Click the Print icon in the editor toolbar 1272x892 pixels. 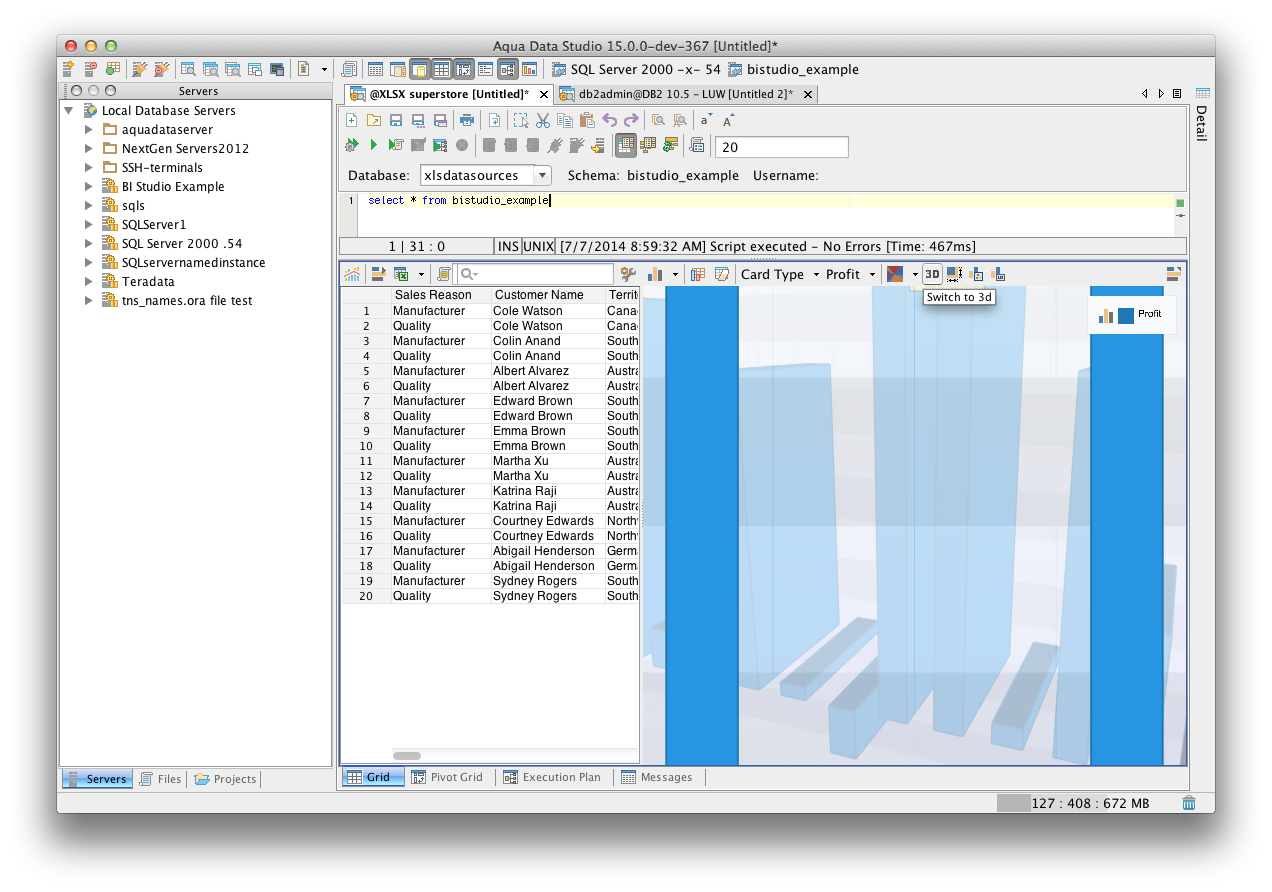pyautogui.click(x=466, y=120)
